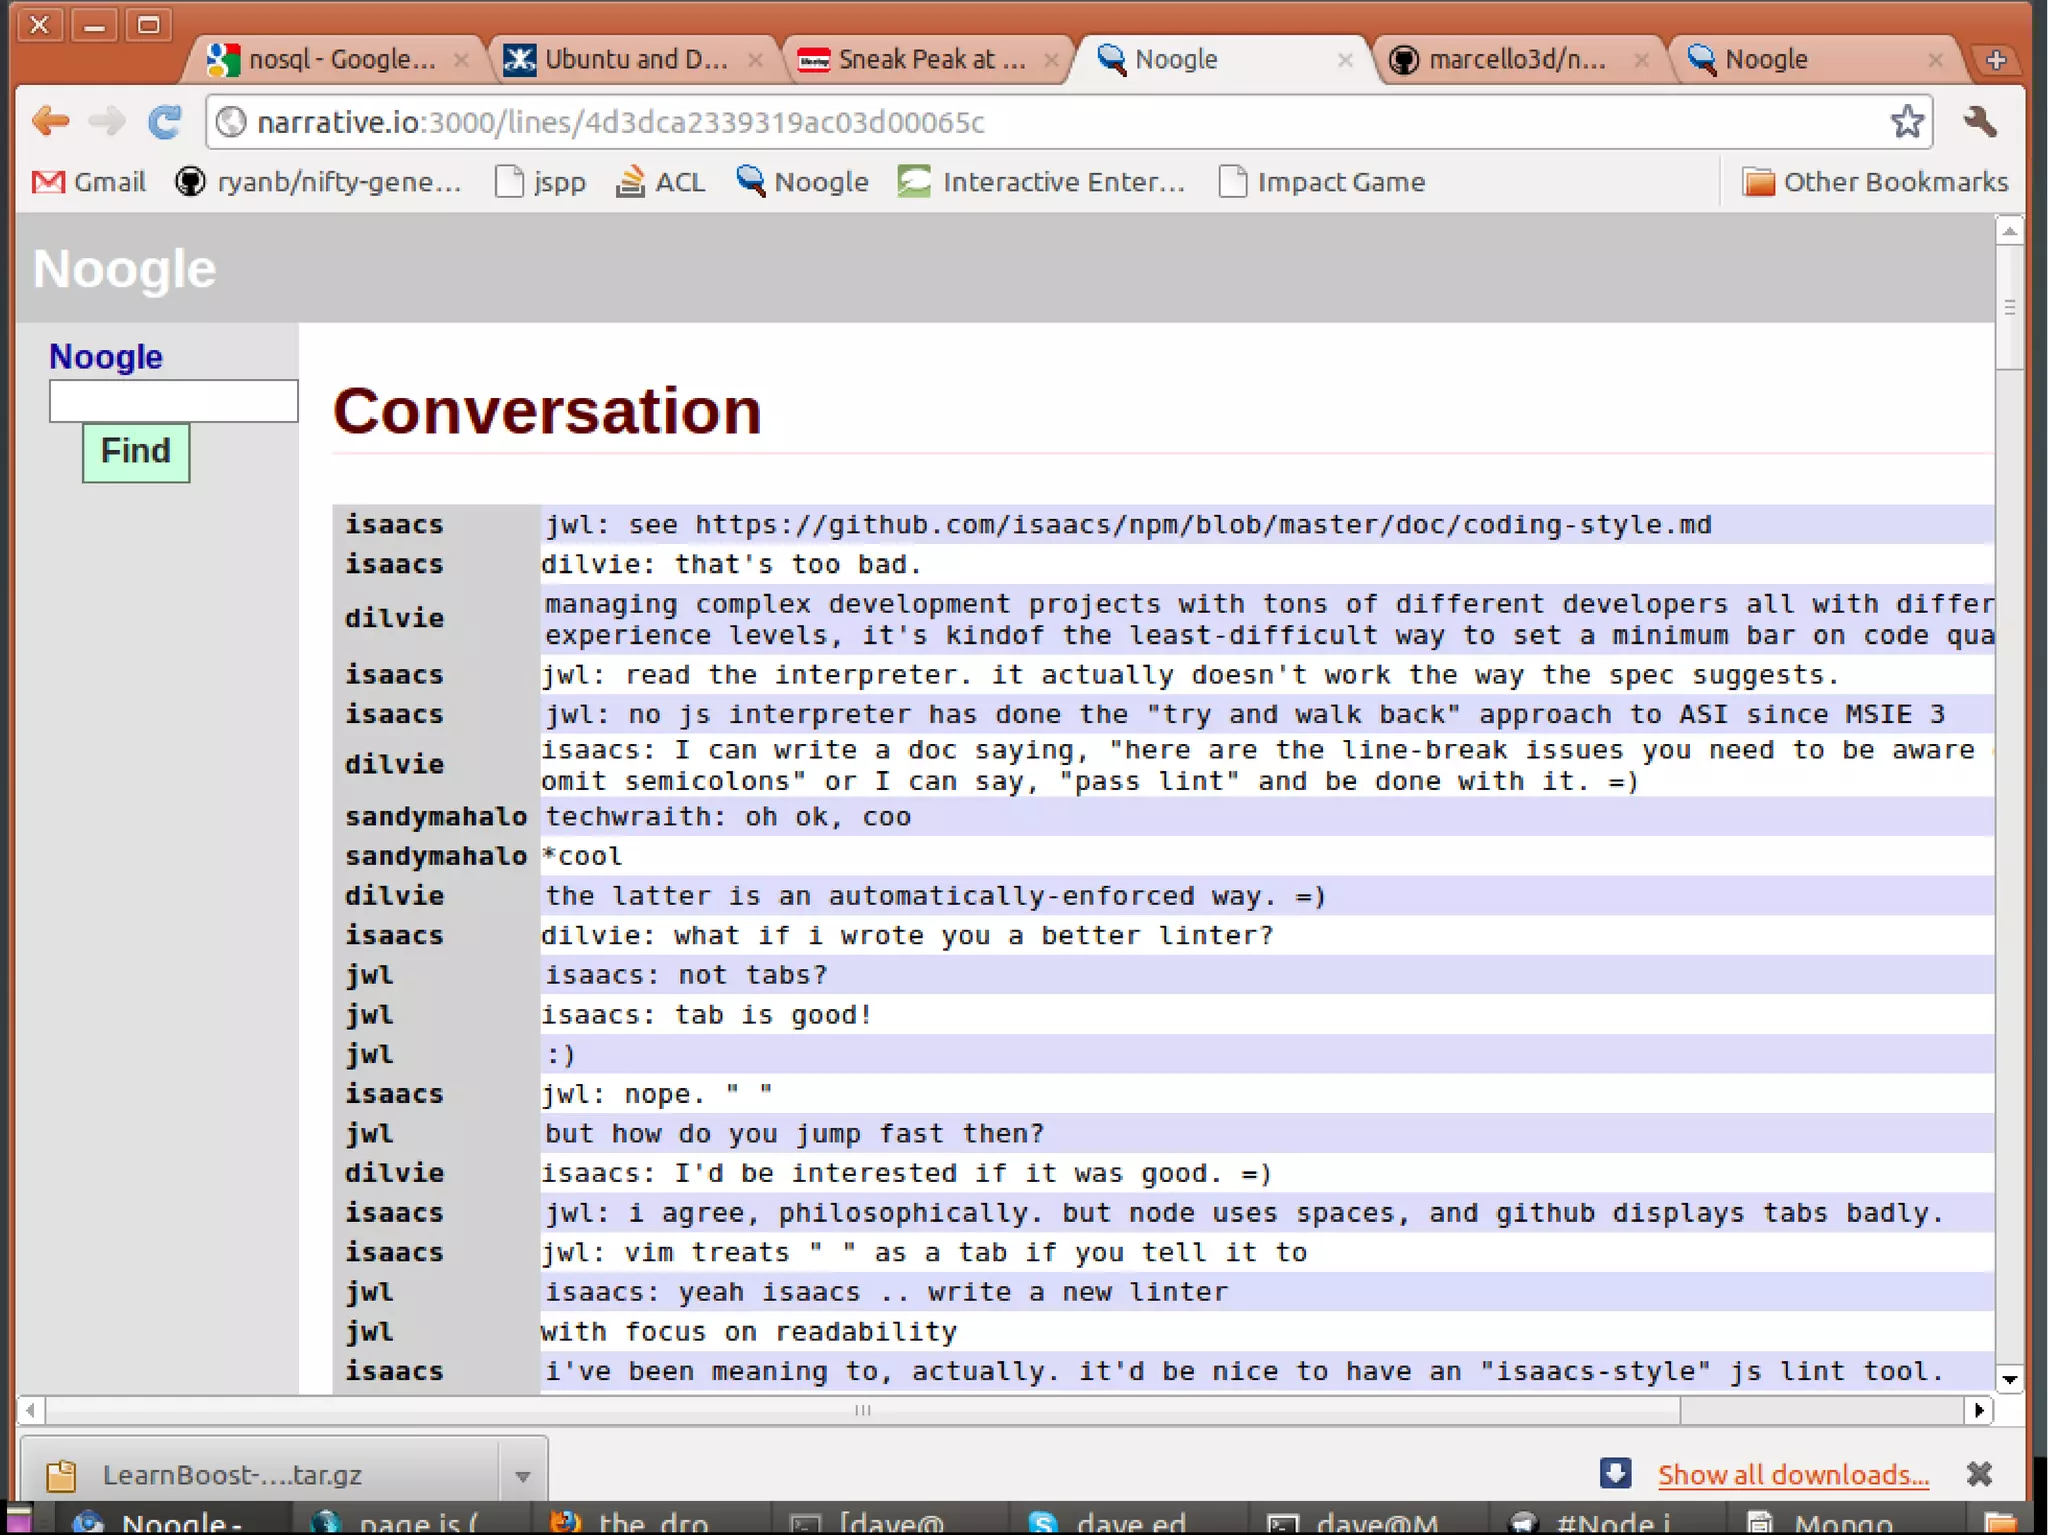Open the wrench settings menu

(1980, 122)
